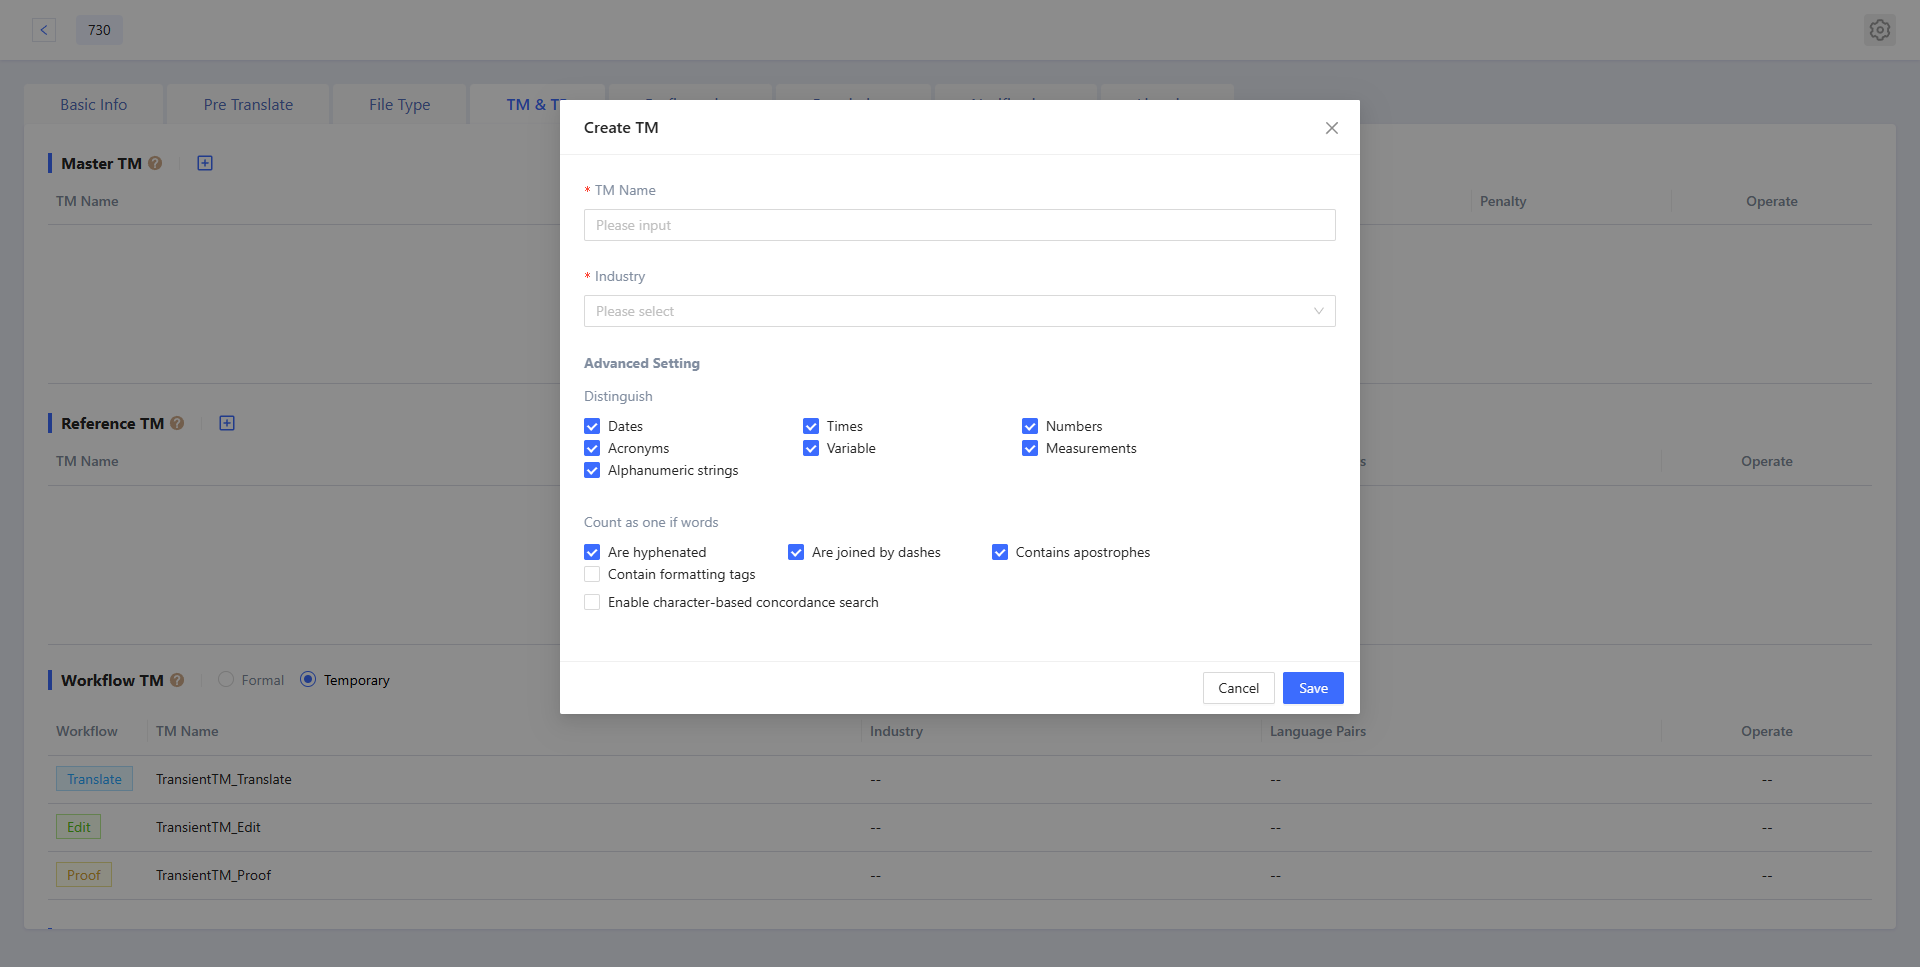
Task: Switch to the Pre Translate tab
Action: click(248, 104)
